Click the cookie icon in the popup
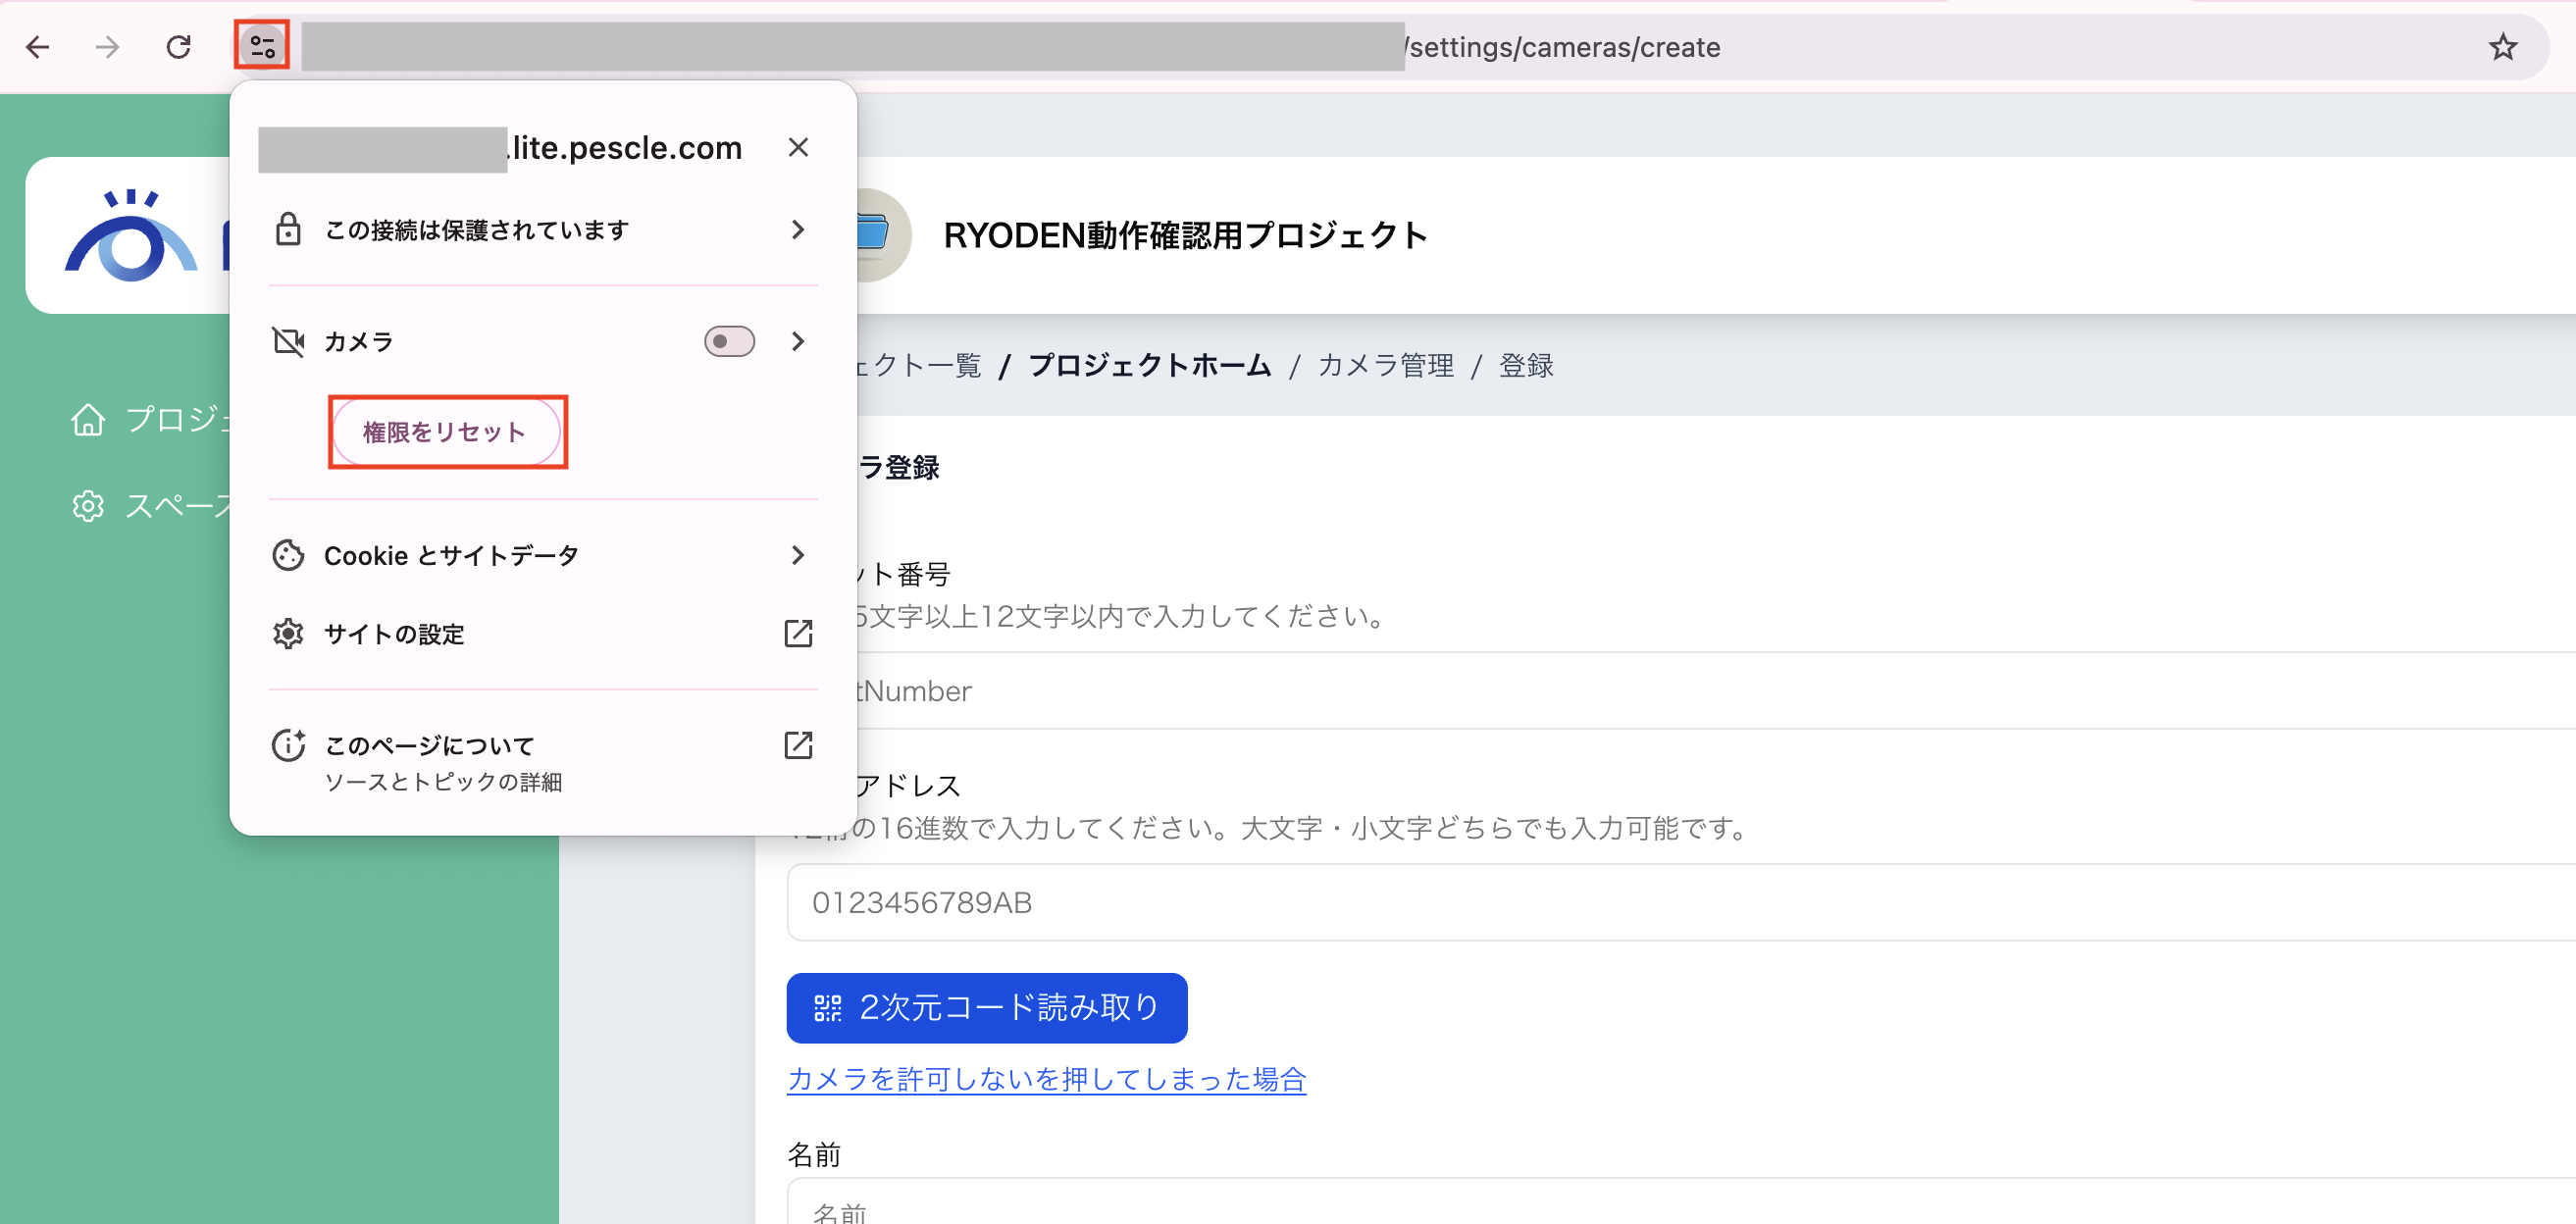 click(x=288, y=554)
